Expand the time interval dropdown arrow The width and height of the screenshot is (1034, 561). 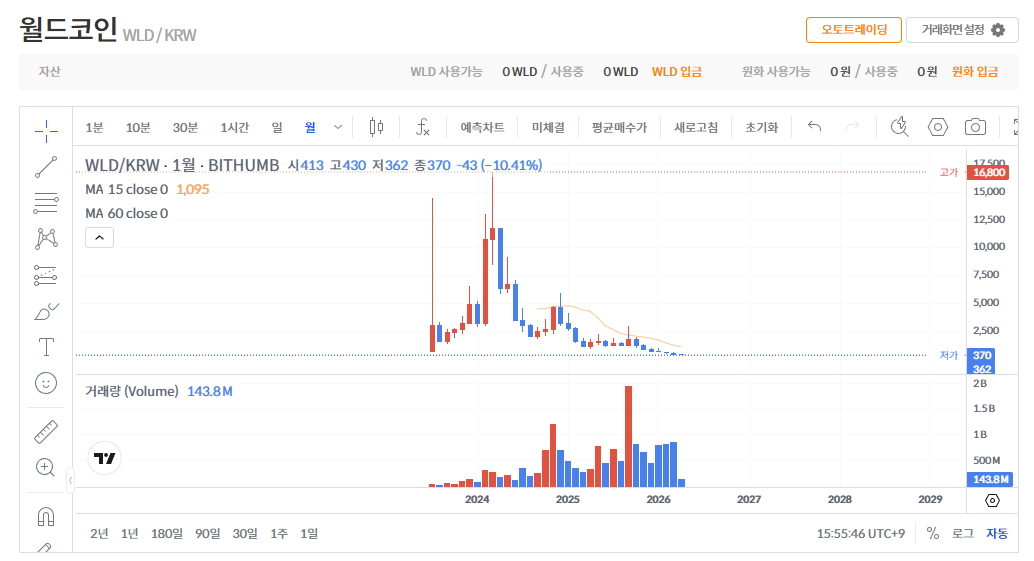(x=338, y=127)
